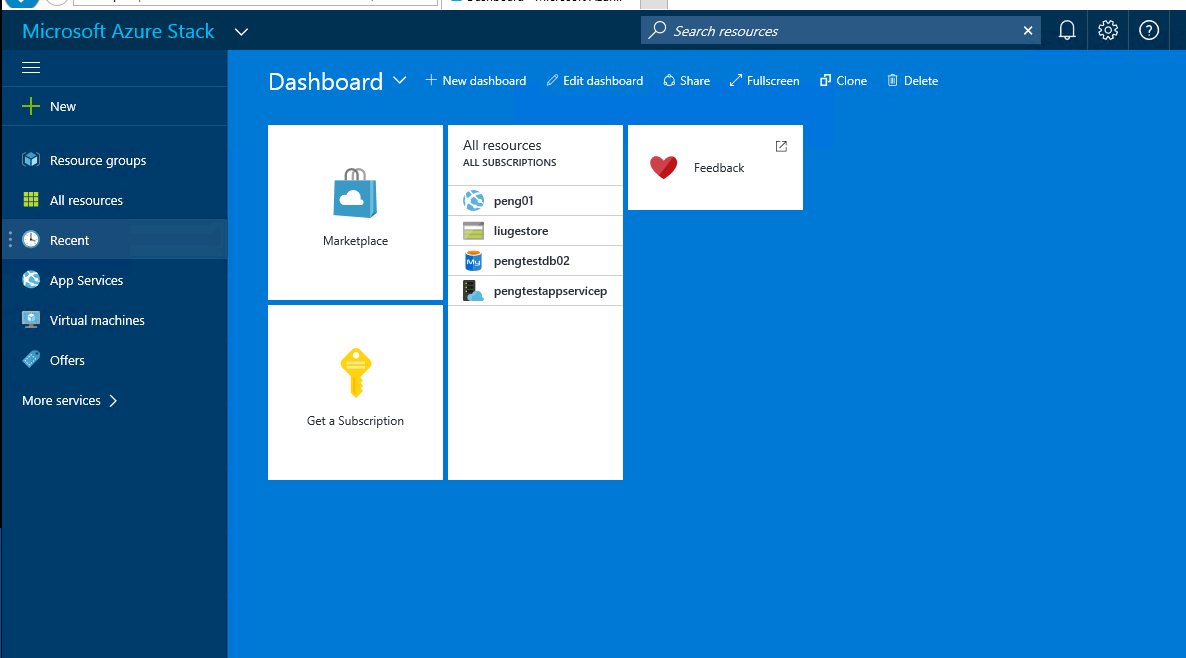Expand the Microsoft Azure Stack dropdown chevron

coord(241,32)
